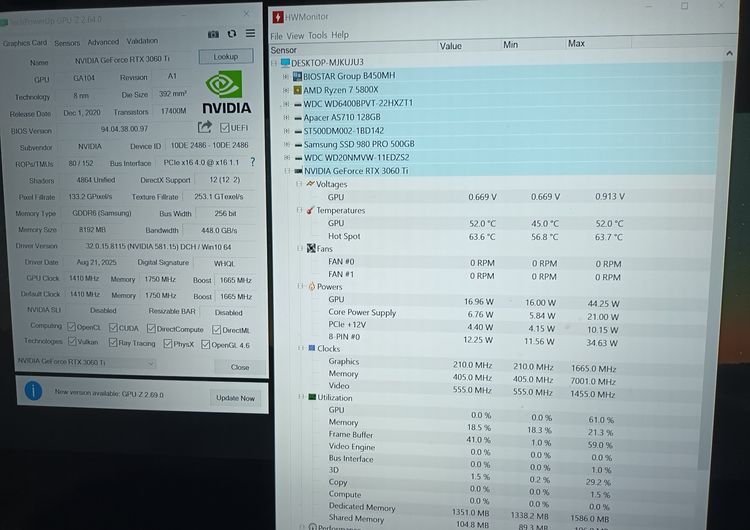
Task: Open the GPU-Z hamburger menu icon
Action: coord(250,33)
